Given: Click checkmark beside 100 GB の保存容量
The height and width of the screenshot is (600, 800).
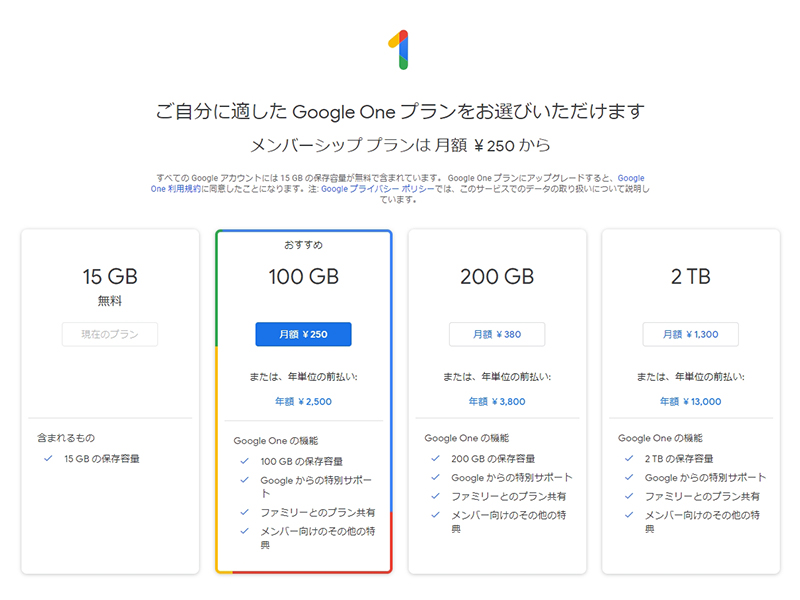Looking at the screenshot, I should [244, 461].
